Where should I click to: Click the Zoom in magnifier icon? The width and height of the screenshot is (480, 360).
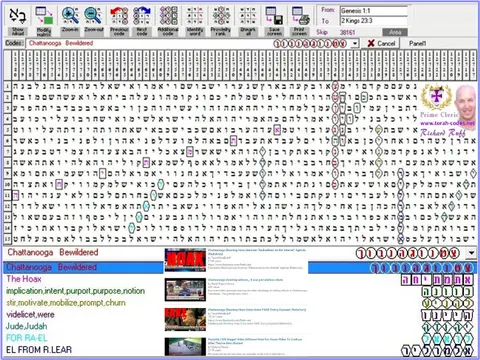(70, 20)
